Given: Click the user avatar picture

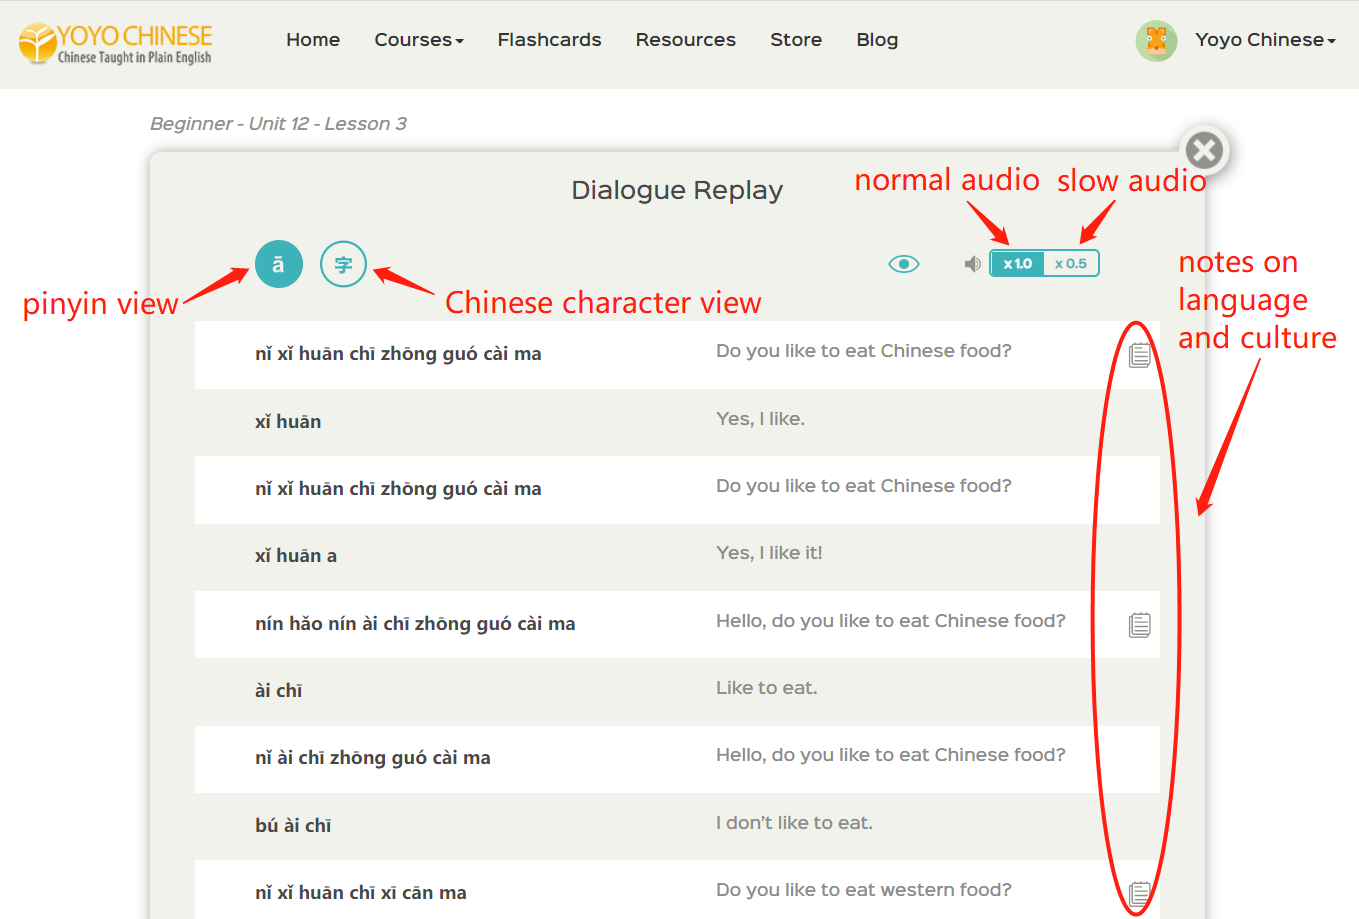Looking at the screenshot, I should click(x=1156, y=41).
